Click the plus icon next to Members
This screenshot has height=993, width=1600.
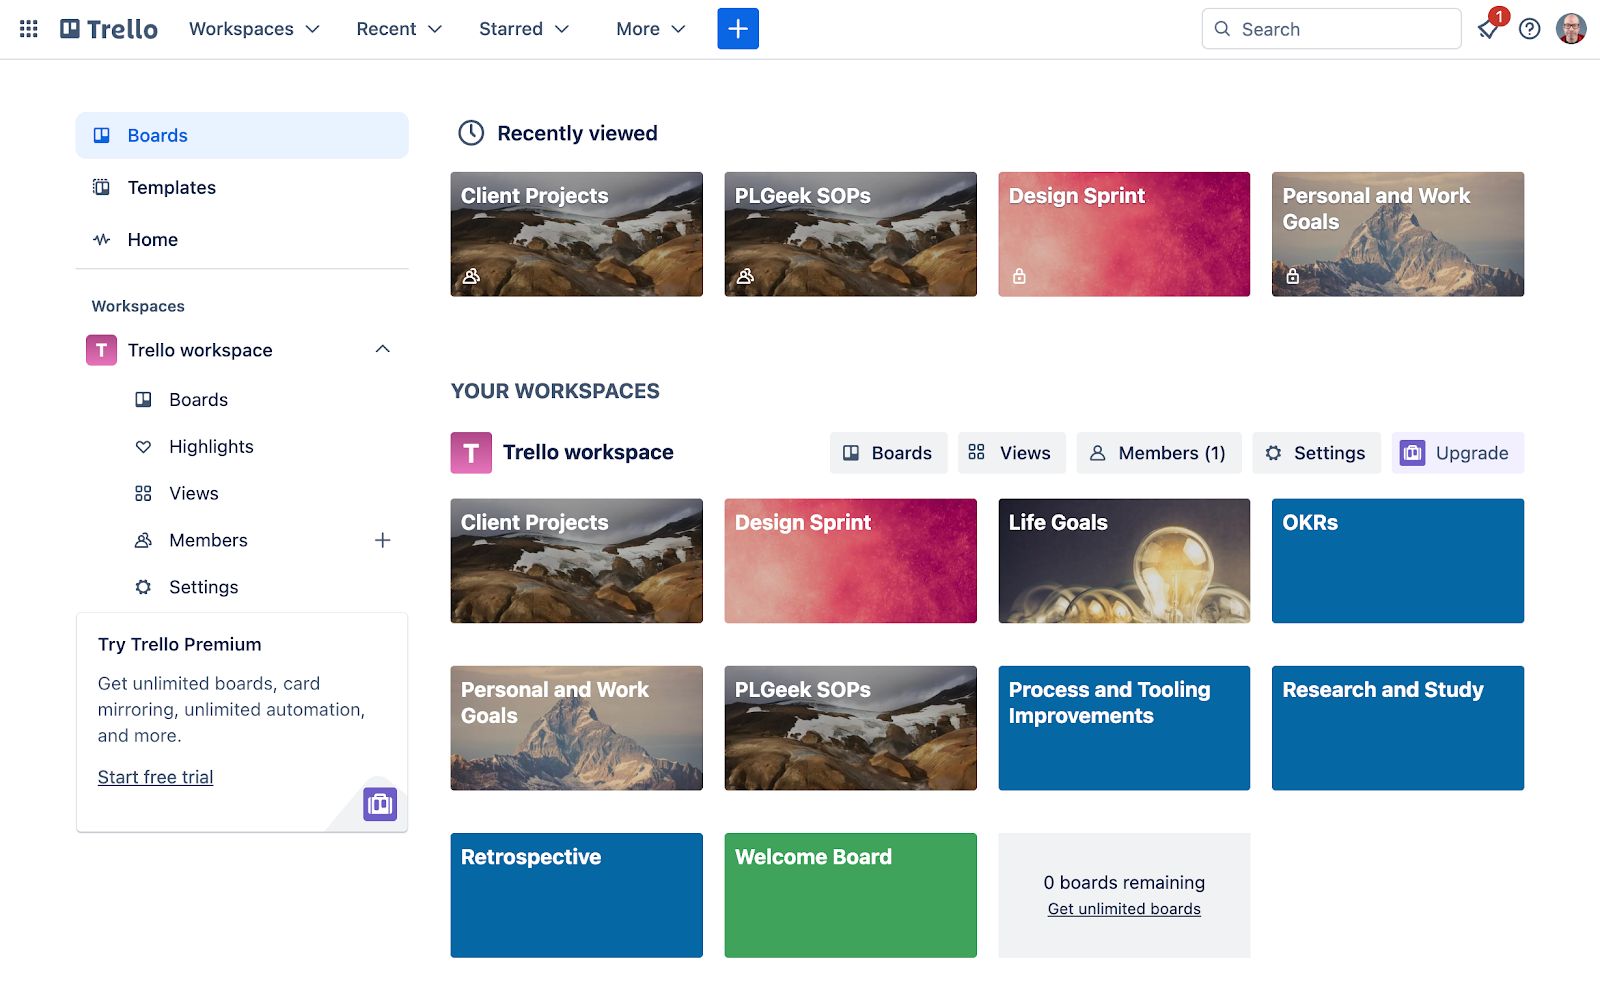(382, 540)
